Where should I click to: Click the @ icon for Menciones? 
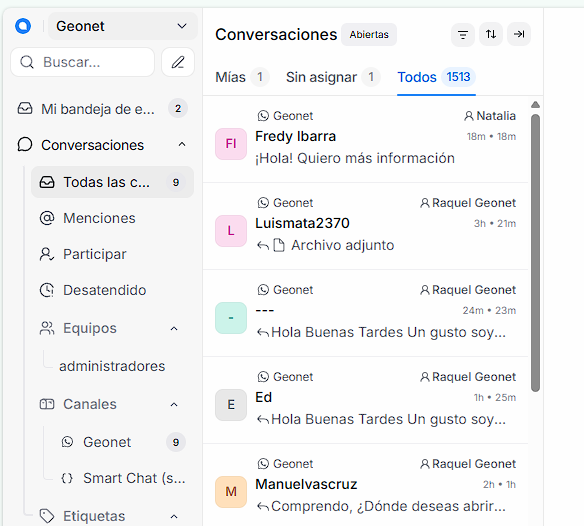tap(47, 218)
